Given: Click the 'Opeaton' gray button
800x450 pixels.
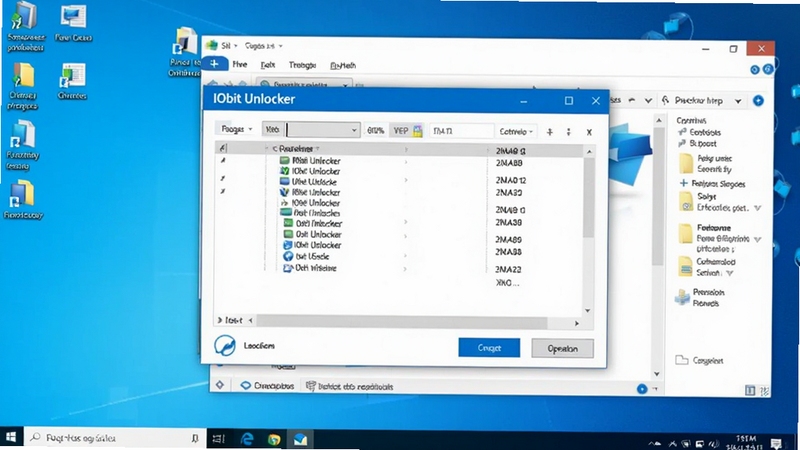Looking at the screenshot, I should click(562, 348).
